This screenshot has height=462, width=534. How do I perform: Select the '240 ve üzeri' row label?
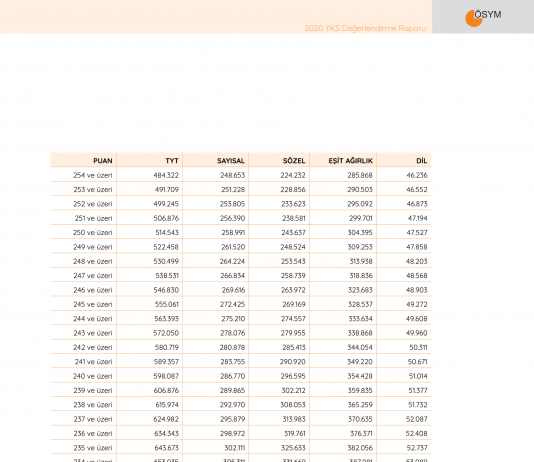(x=92, y=376)
